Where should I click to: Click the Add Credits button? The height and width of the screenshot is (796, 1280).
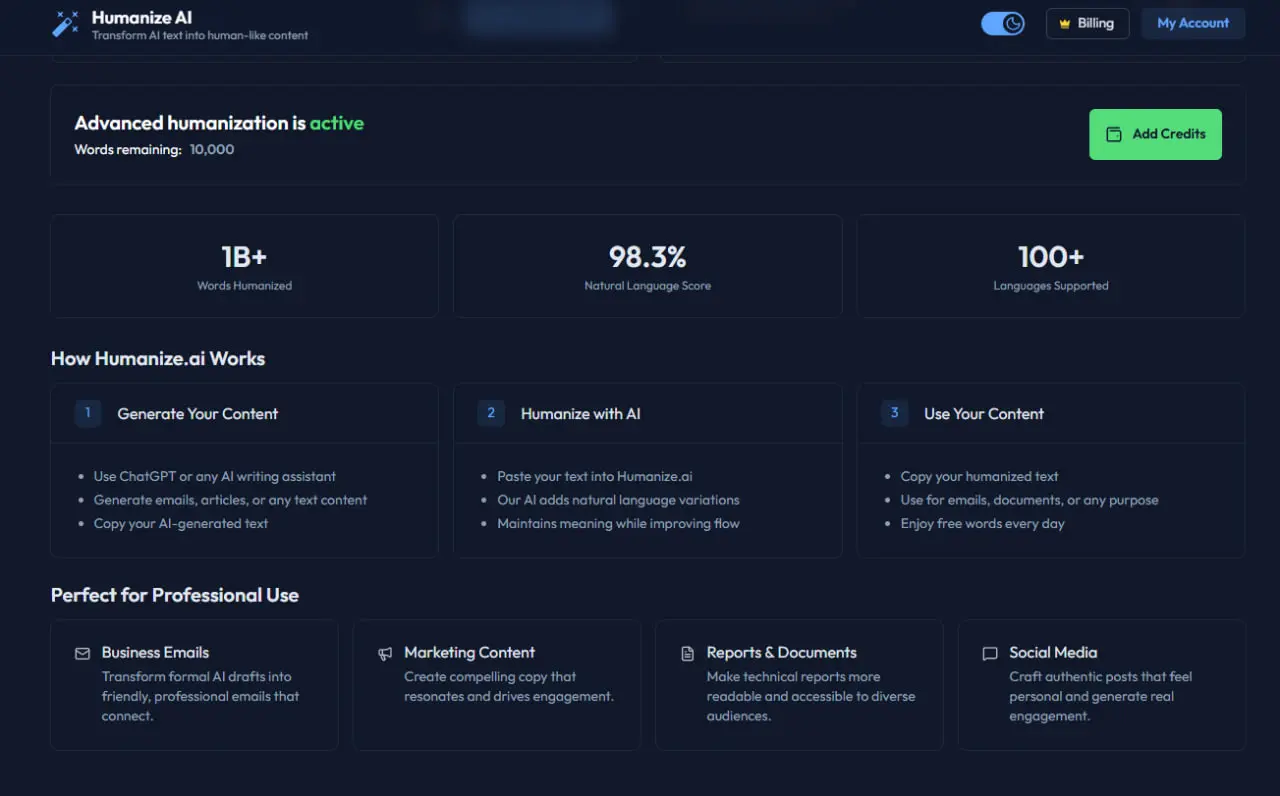(1155, 134)
